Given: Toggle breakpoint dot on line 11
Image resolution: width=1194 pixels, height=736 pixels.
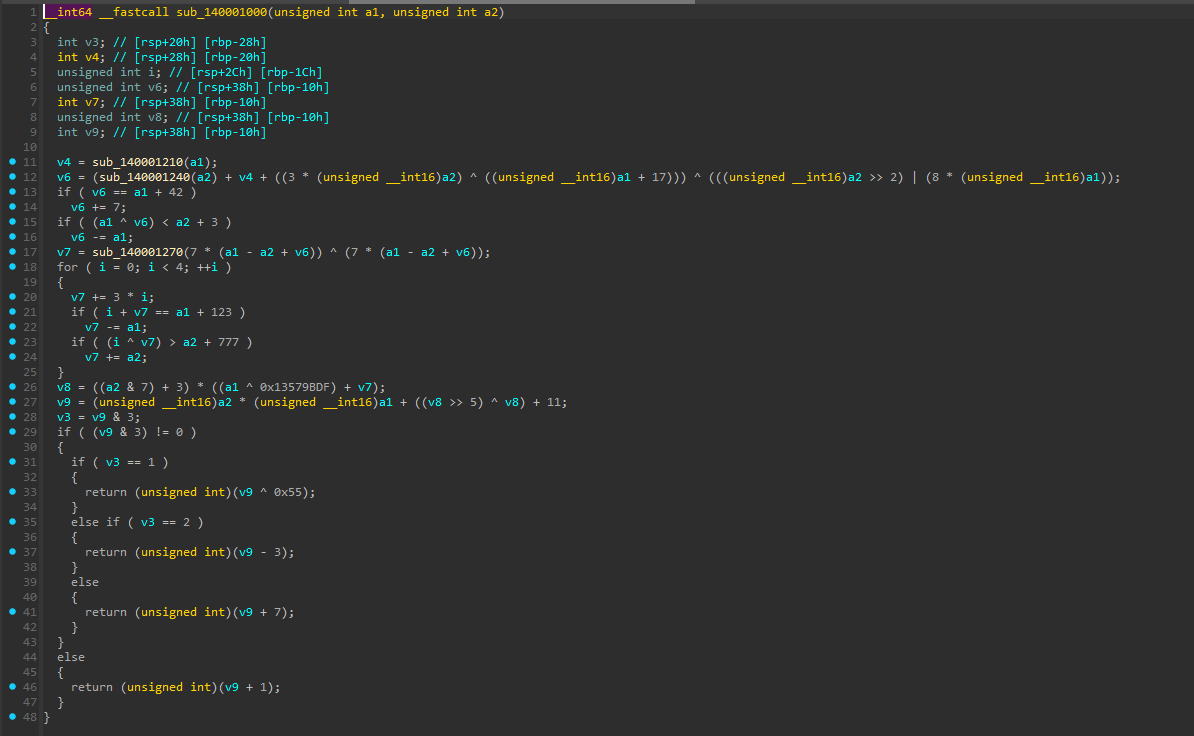Looking at the screenshot, I should coord(12,162).
